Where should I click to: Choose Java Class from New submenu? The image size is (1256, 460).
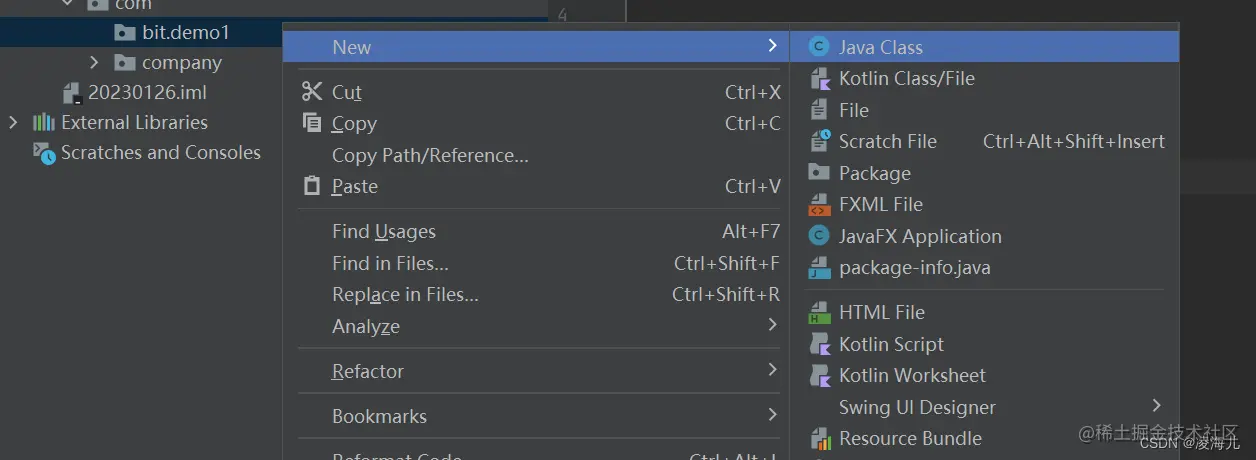(x=984, y=47)
